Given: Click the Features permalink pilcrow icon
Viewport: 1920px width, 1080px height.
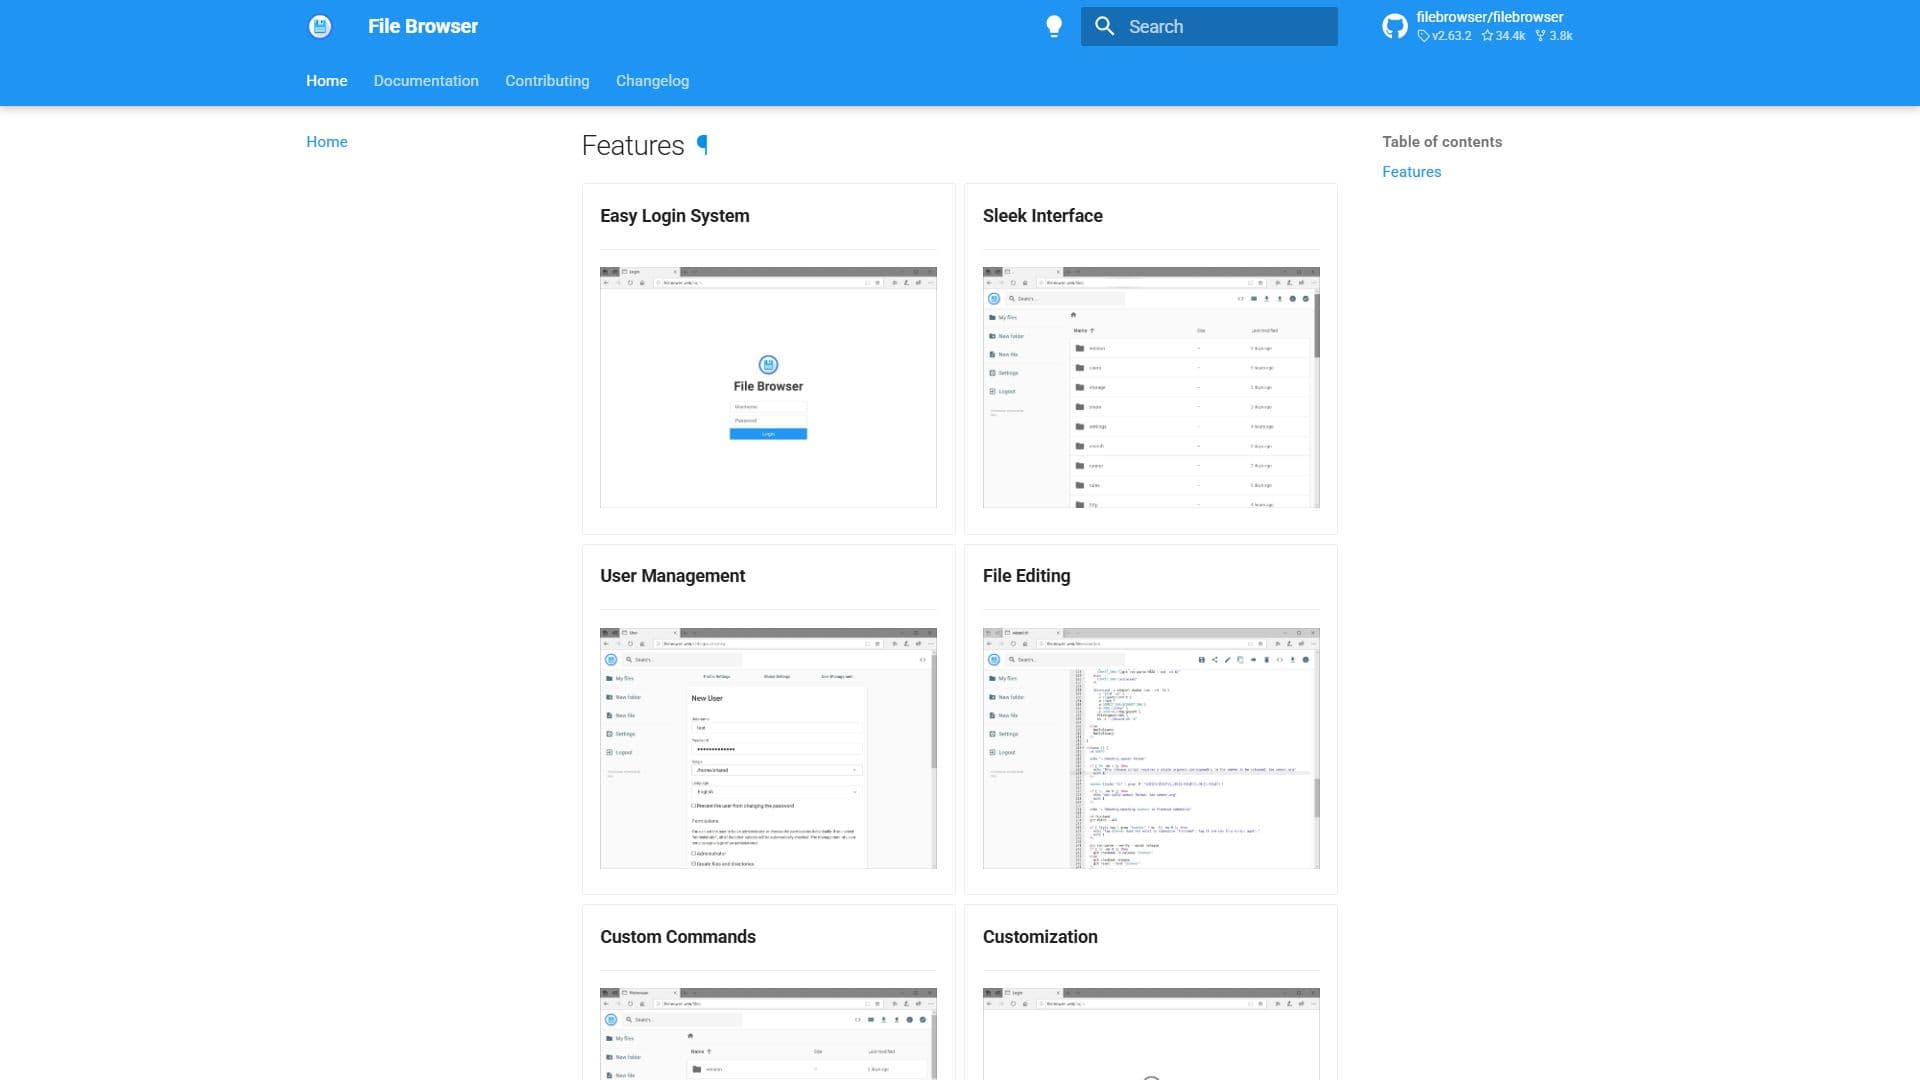Looking at the screenshot, I should coord(702,145).
